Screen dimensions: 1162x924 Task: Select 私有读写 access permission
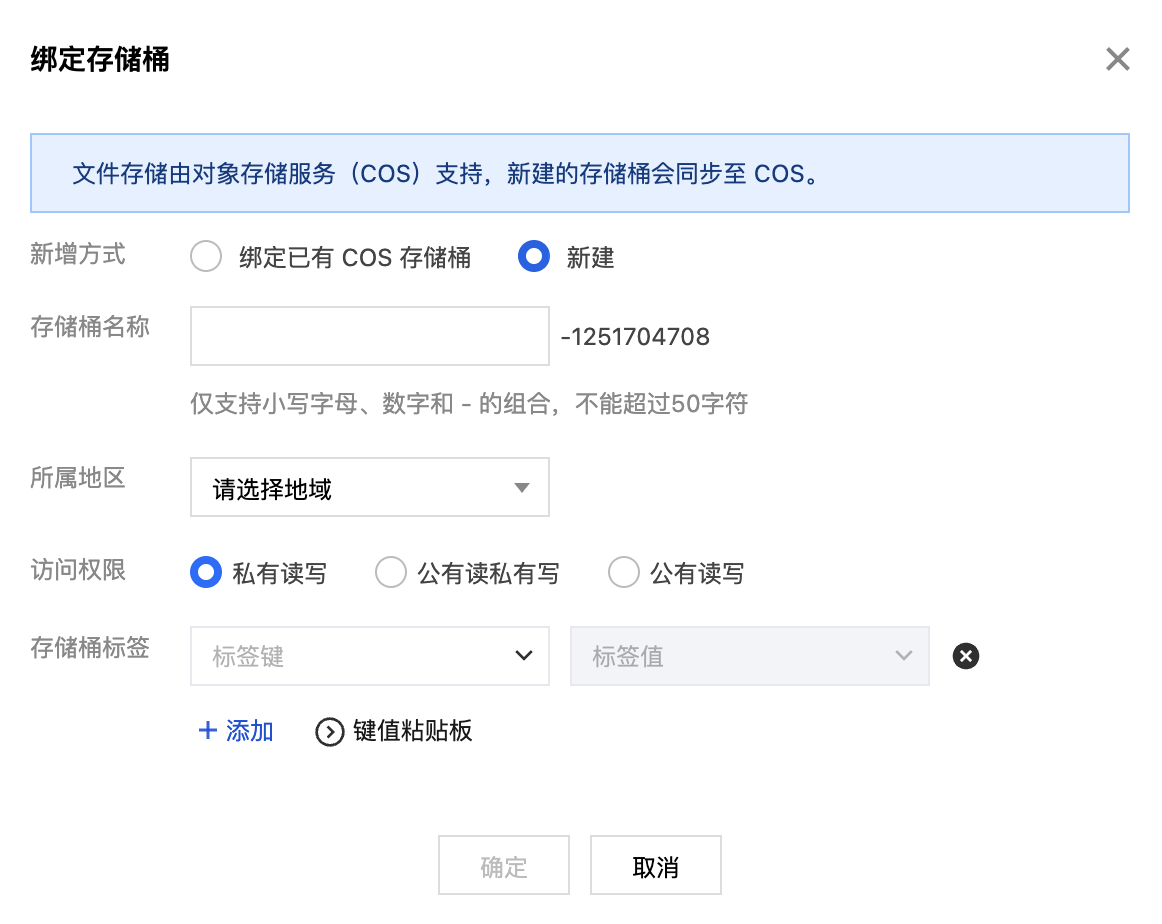206,573
